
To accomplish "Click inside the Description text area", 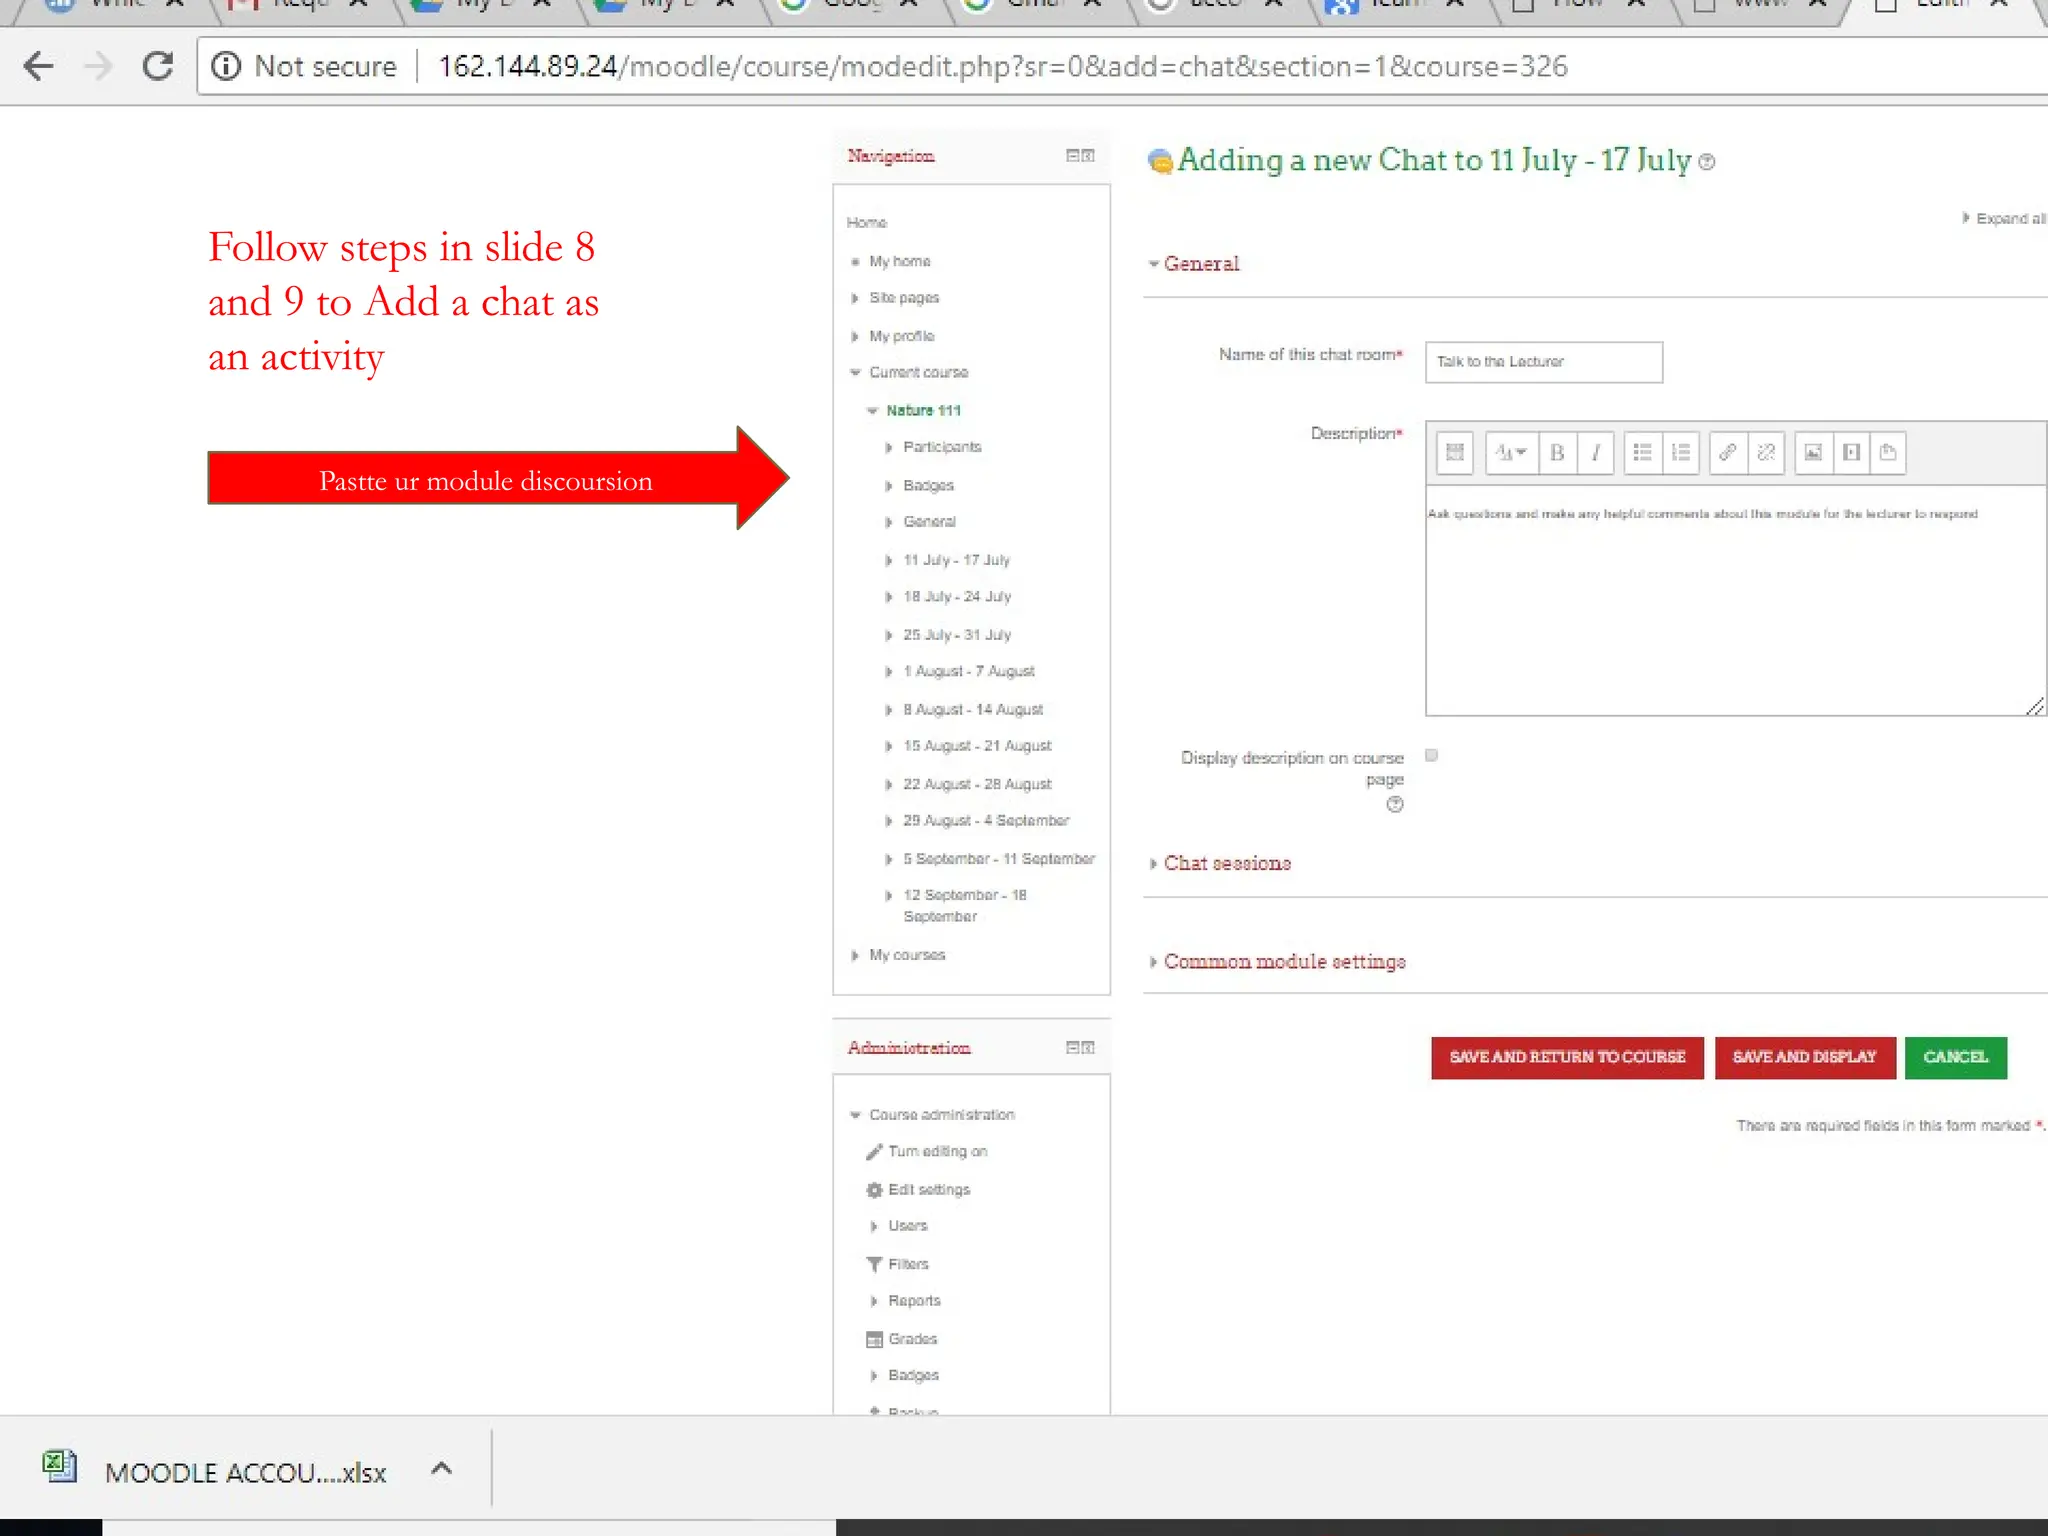I will 1734,601.
